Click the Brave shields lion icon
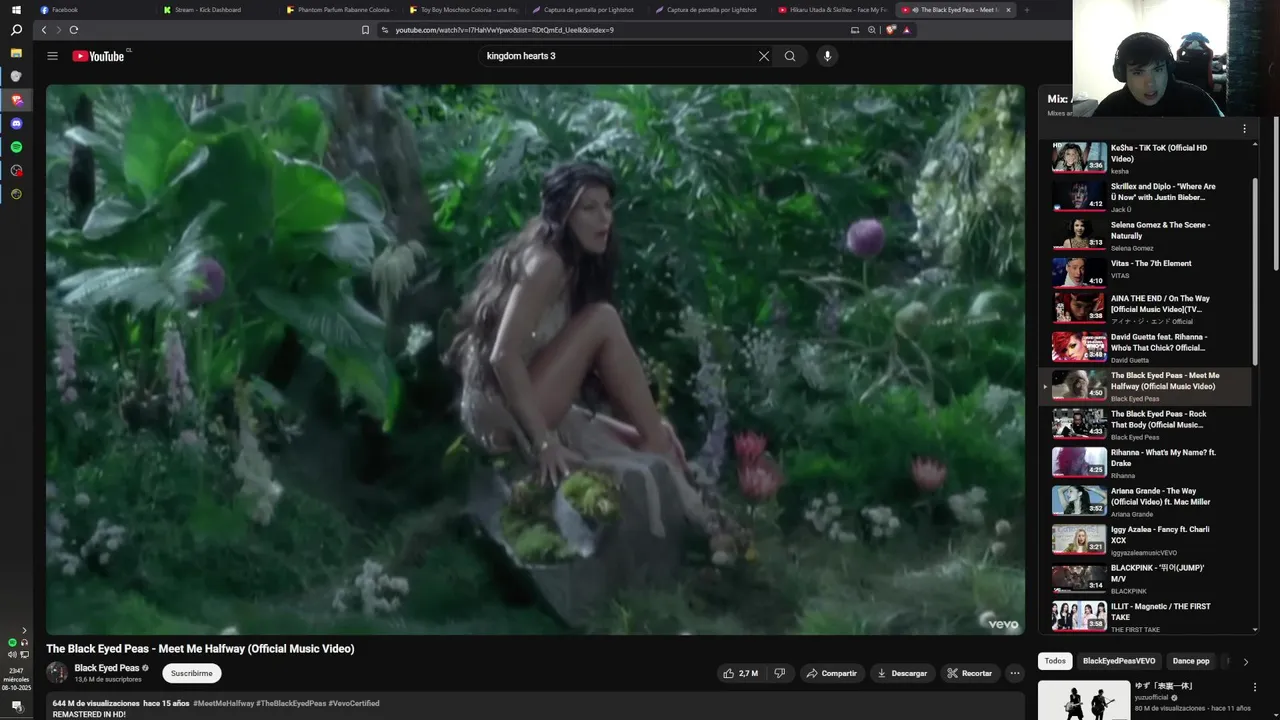Image resolution: width=1280 pixels, height=720 pixels. click(891, 30)
